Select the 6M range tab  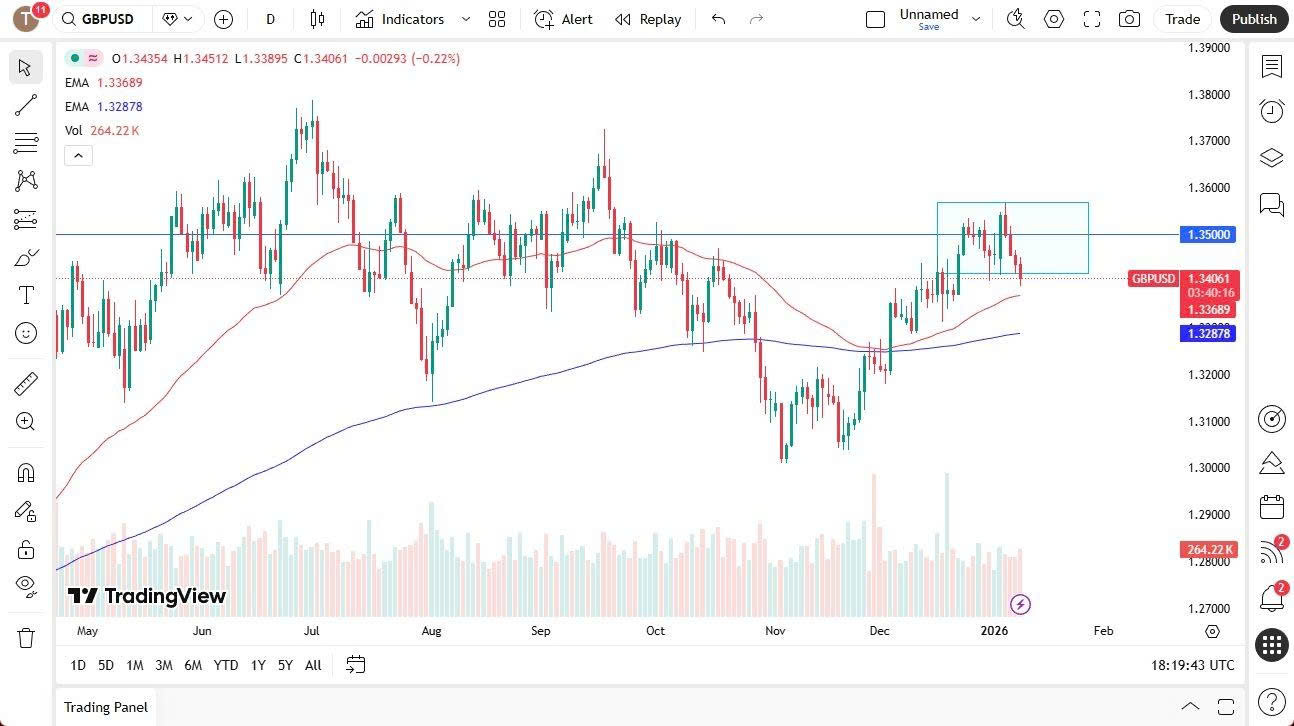coord(193,665)
